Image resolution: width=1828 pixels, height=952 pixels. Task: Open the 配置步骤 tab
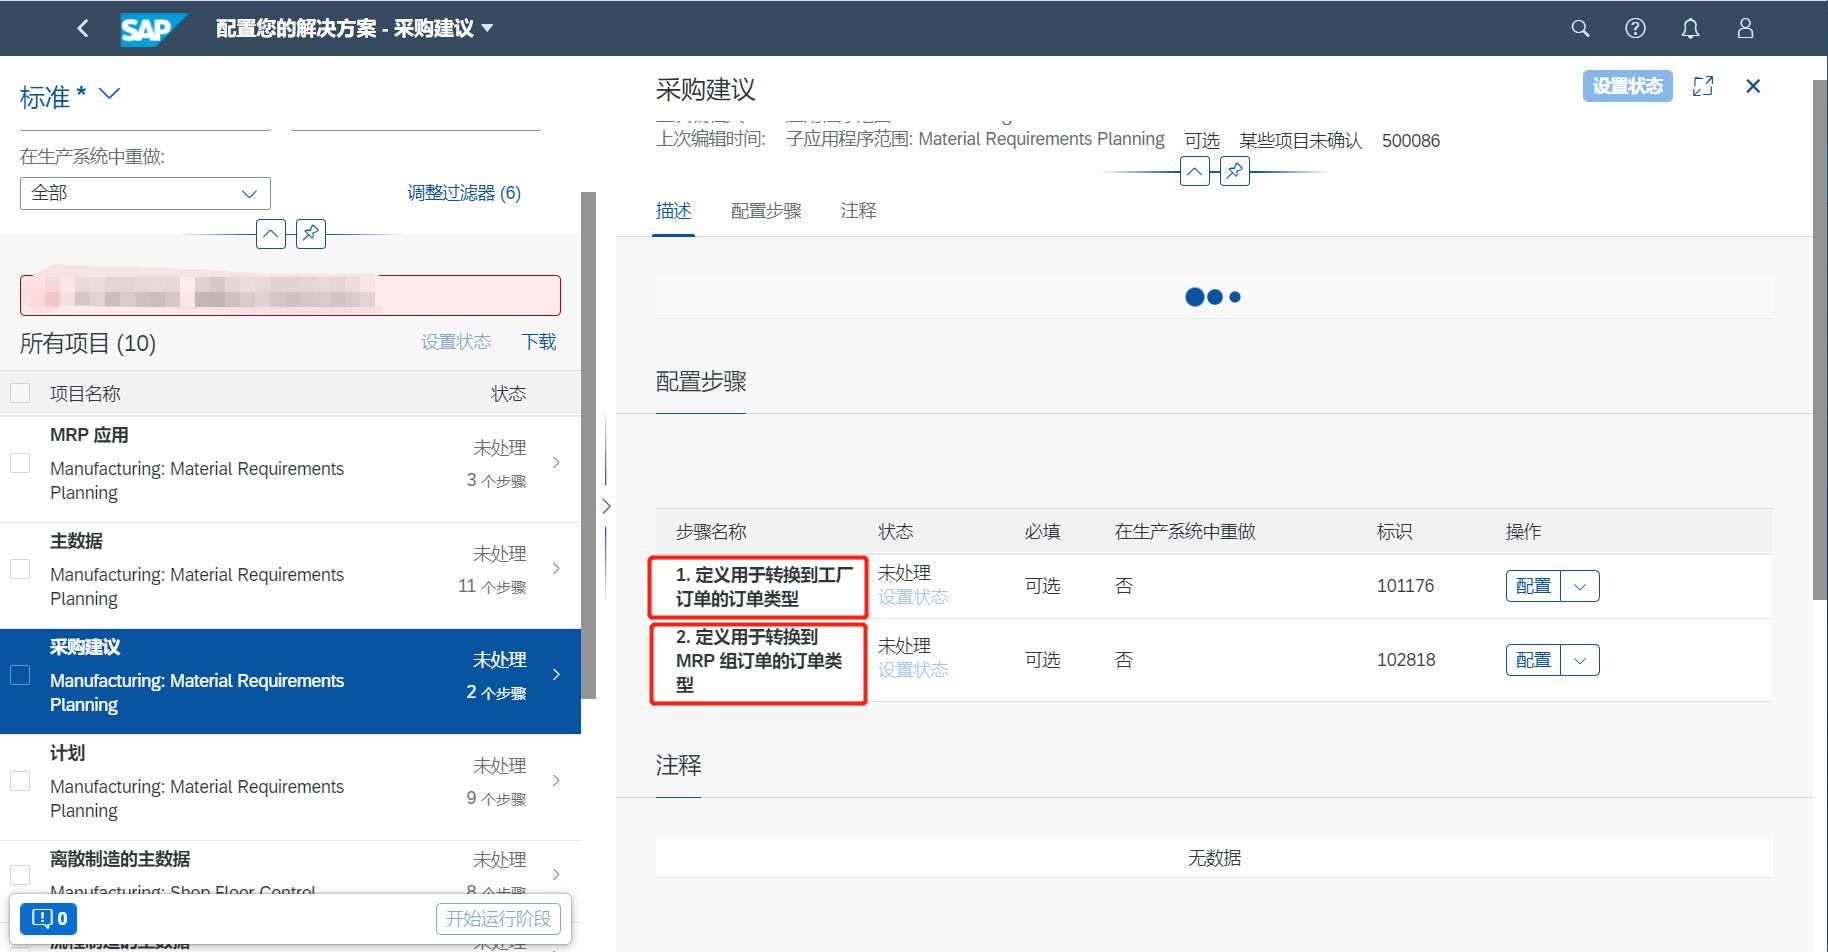tap(766, 211)
